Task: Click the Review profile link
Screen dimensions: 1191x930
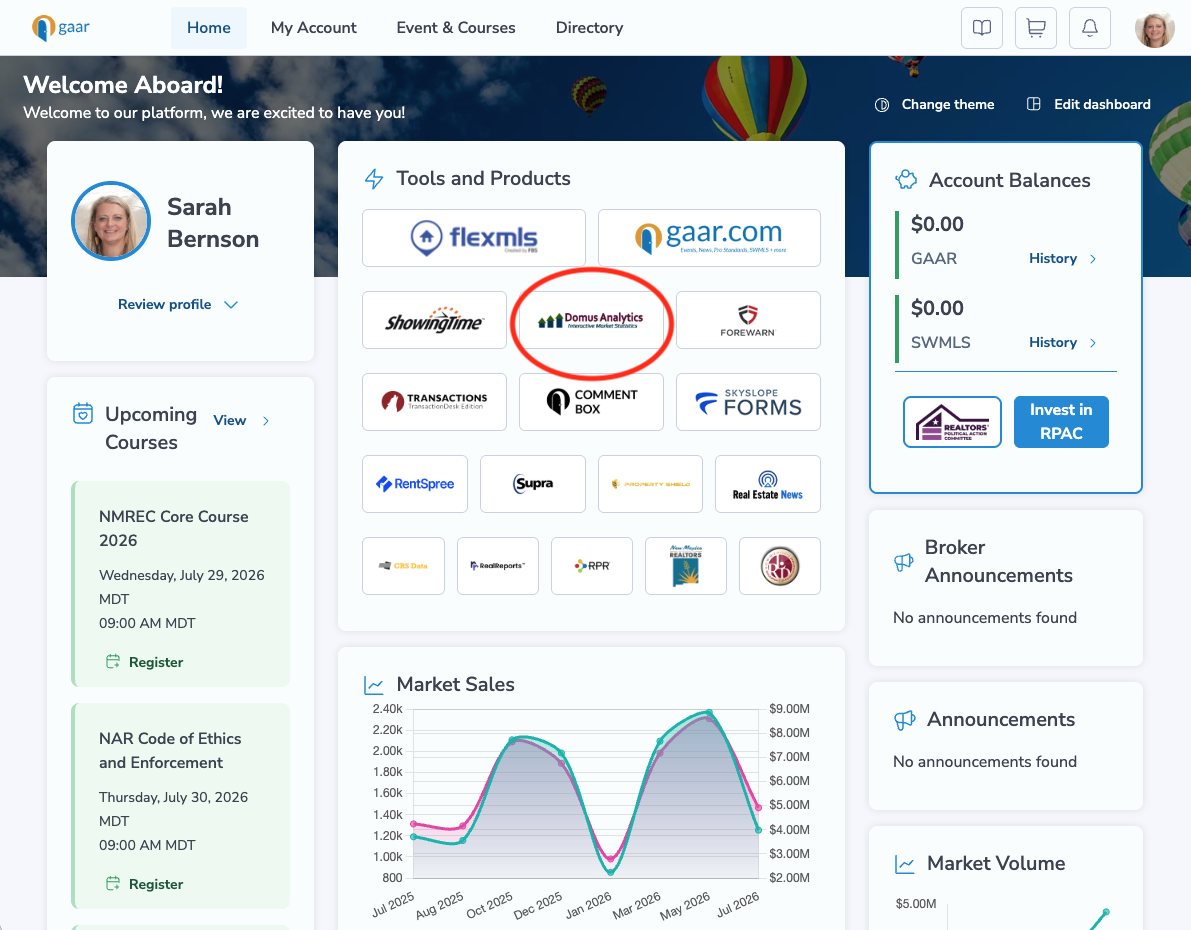Action: coord(165,305)
